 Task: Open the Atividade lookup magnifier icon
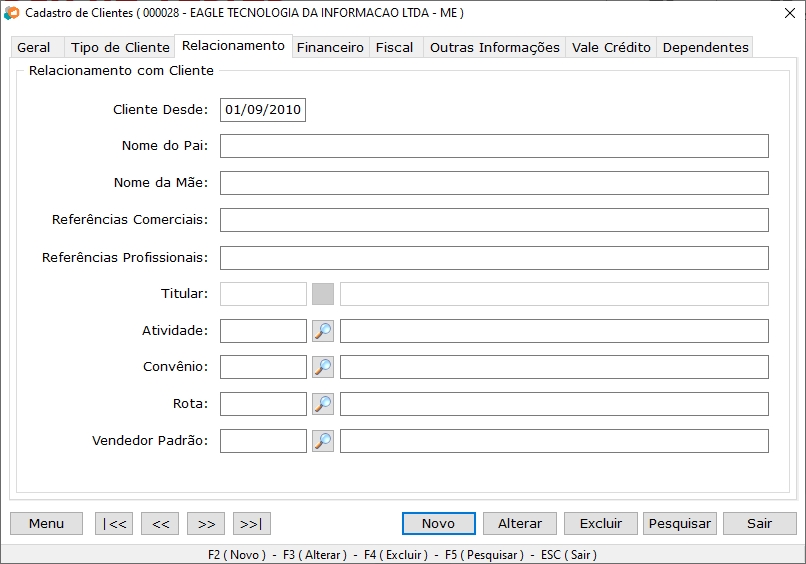[323, 331]
